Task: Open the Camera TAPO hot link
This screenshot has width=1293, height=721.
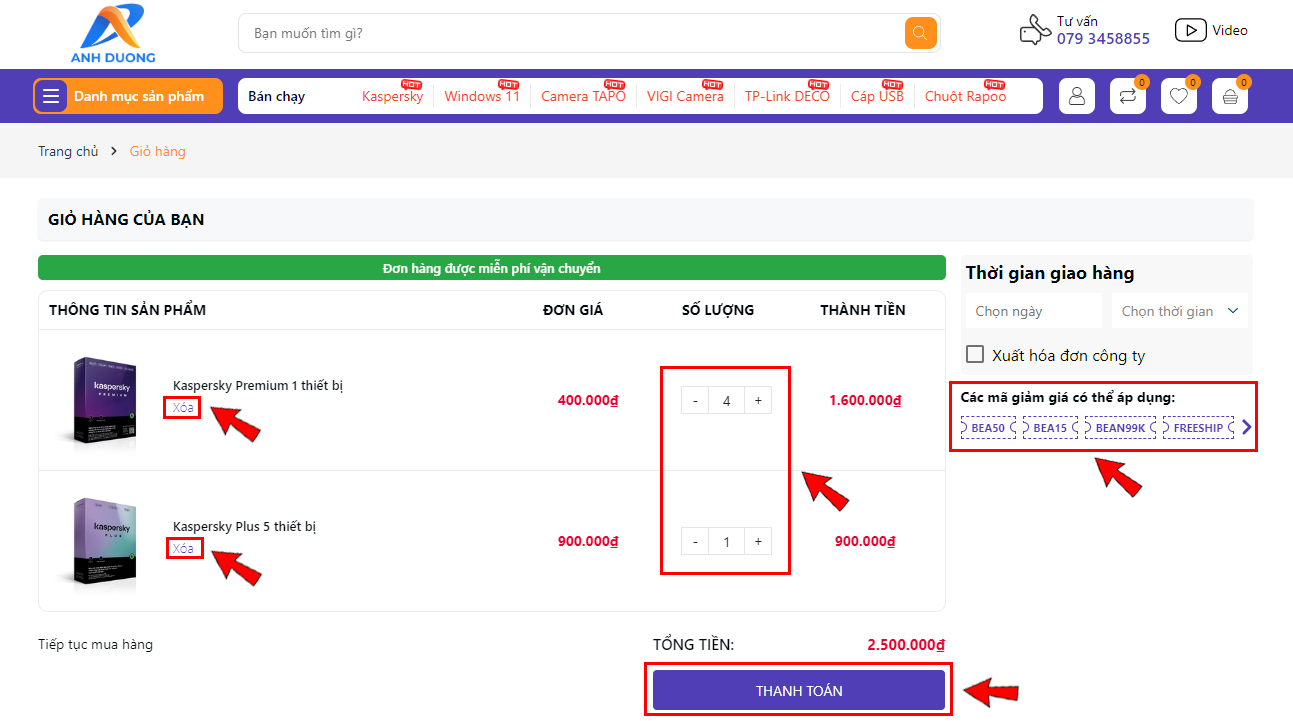Action: point(583,96)
